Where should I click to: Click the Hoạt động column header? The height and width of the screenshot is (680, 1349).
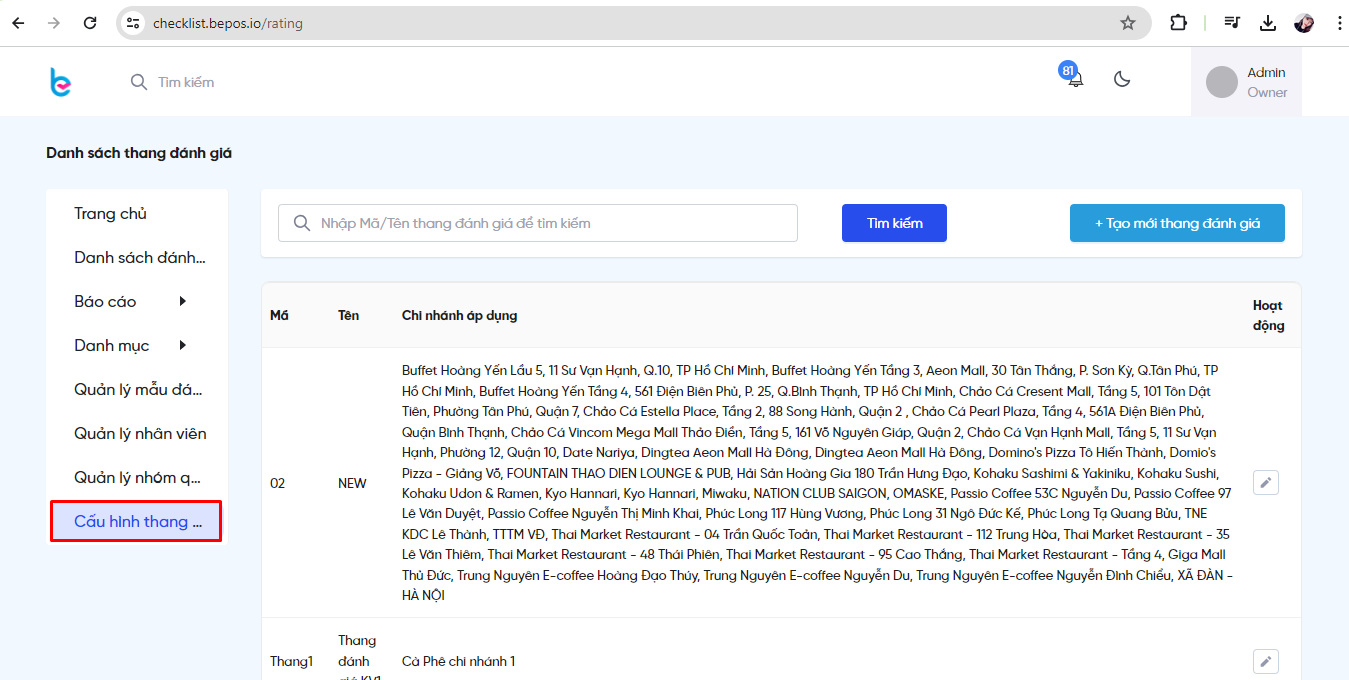coord(1268,315)
